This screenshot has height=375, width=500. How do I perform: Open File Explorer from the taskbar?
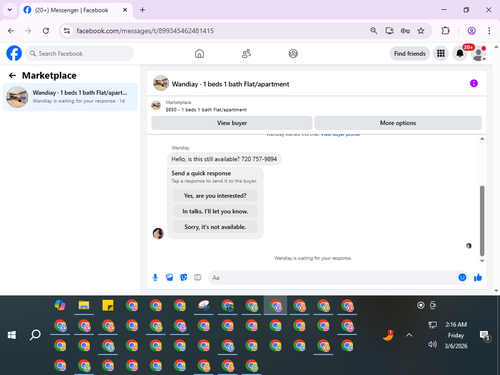pyautogui.click(x=84, y=305)
